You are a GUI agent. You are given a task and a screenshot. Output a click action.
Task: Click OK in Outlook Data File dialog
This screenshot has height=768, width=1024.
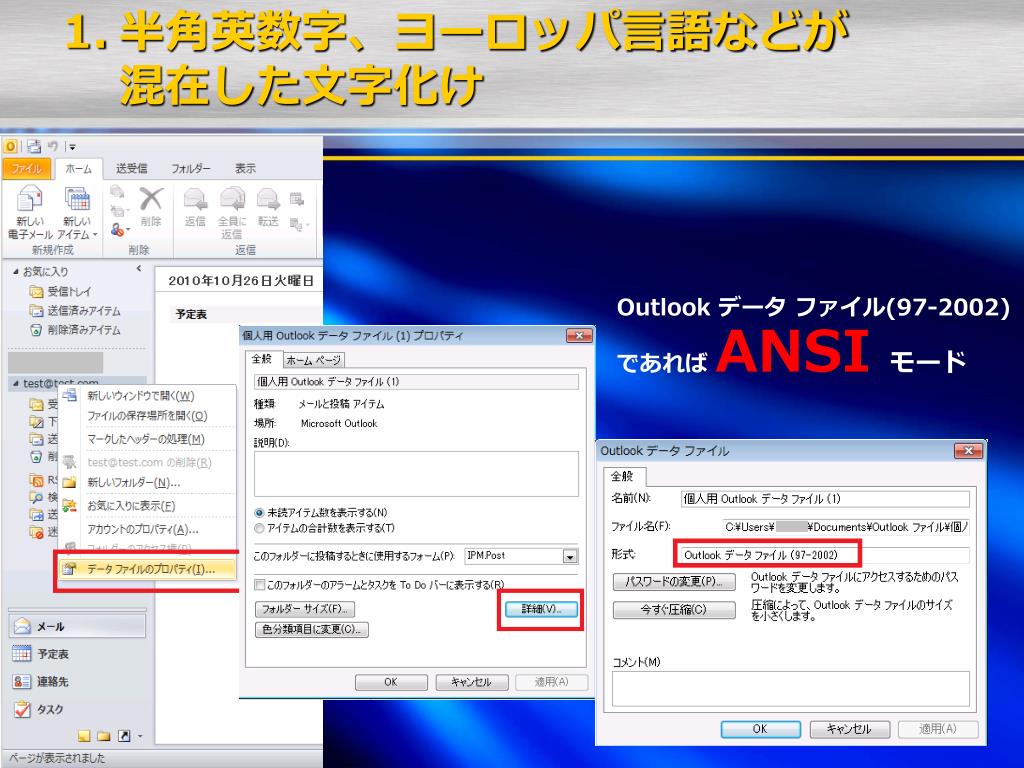click(x=760, y=729)
